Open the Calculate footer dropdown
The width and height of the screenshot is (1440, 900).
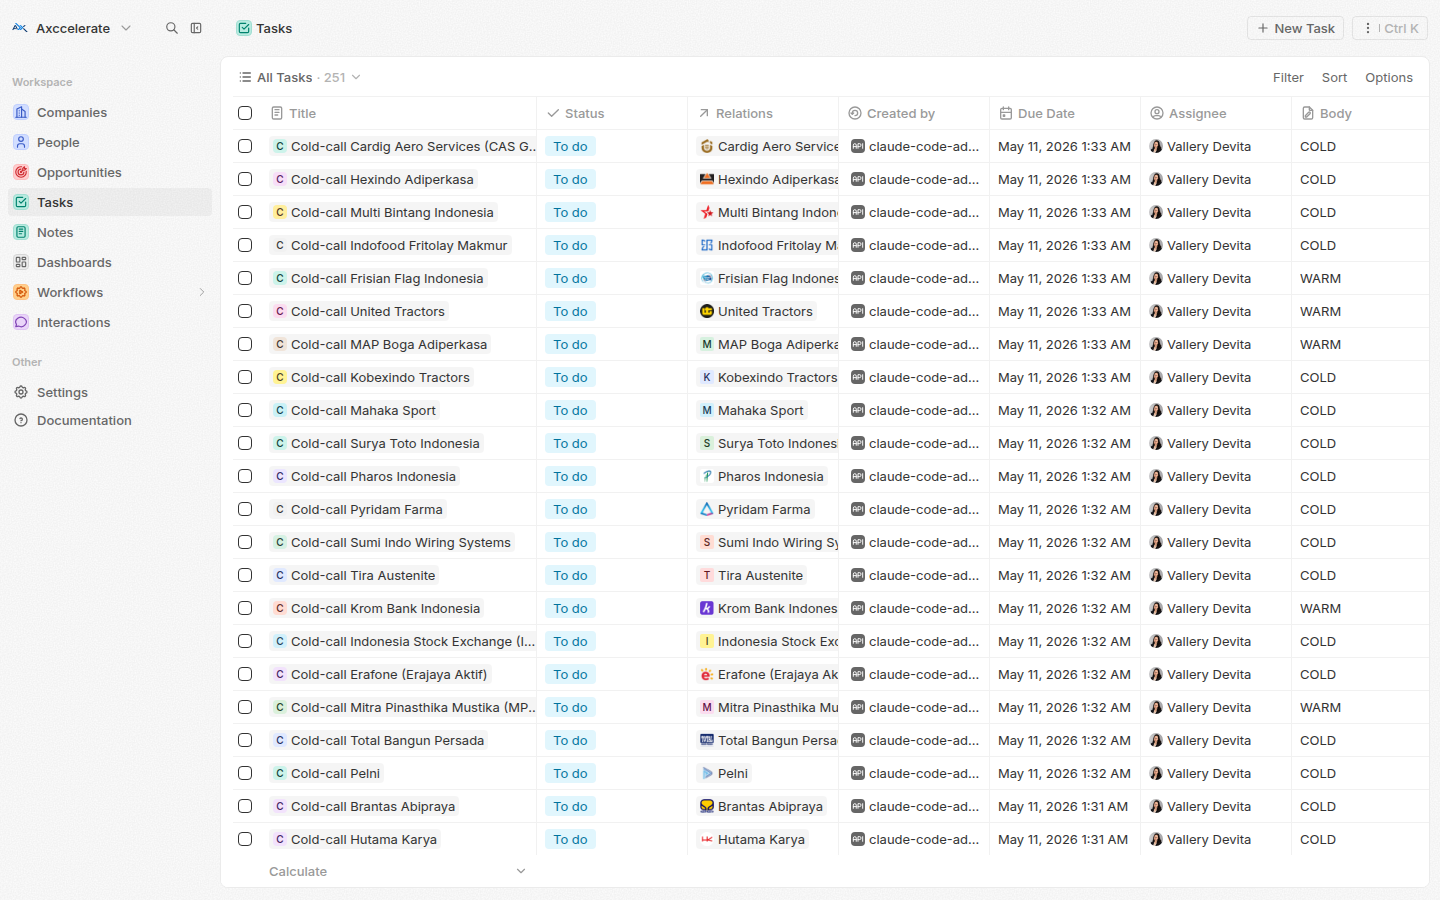[397, 871]
